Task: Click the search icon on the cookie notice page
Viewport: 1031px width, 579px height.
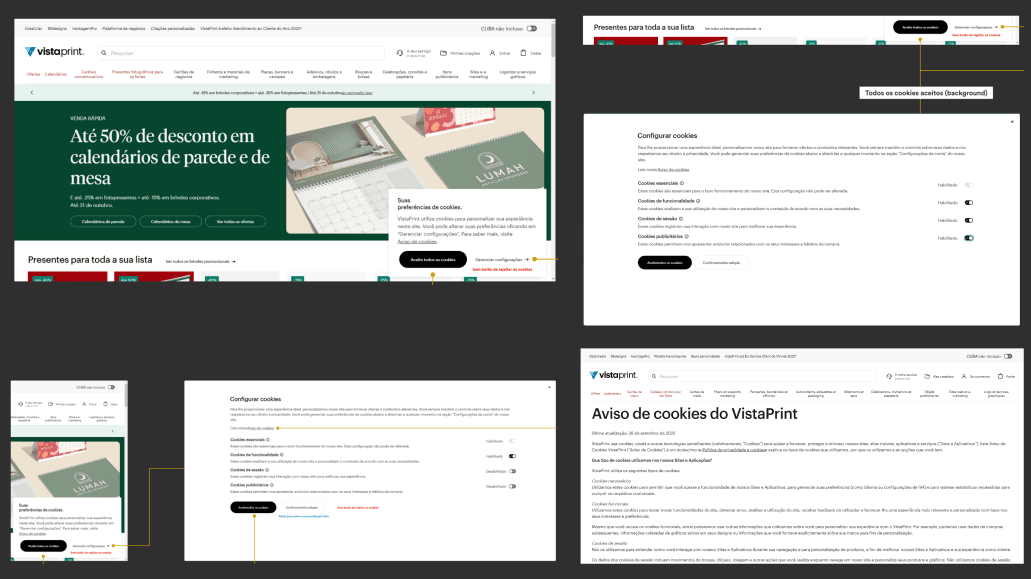Action: tap(654, 377)
